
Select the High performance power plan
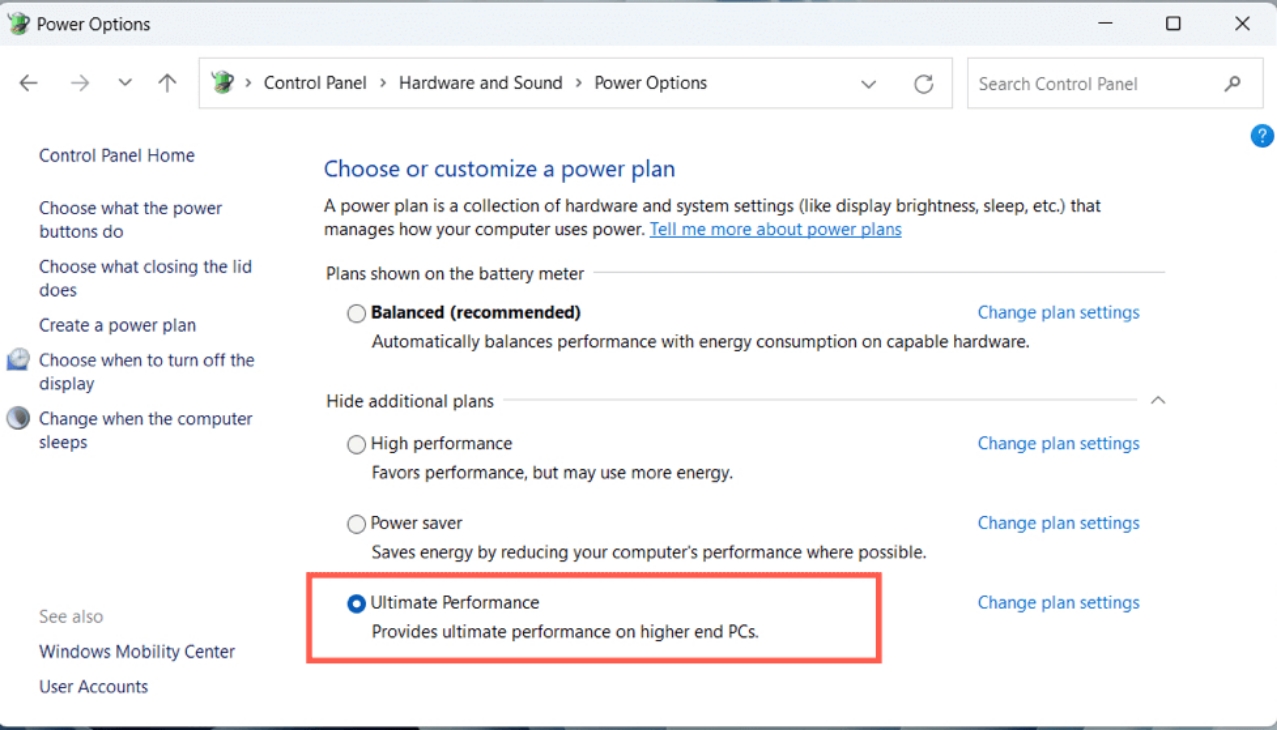[356, 445]
